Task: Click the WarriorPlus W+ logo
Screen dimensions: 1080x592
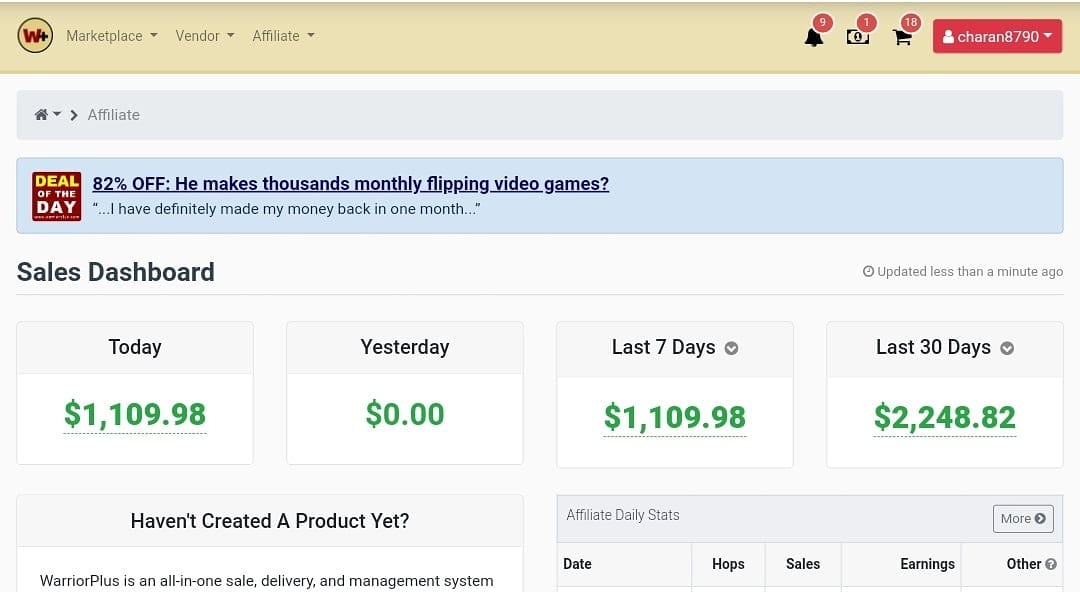Action: point(35,36)
